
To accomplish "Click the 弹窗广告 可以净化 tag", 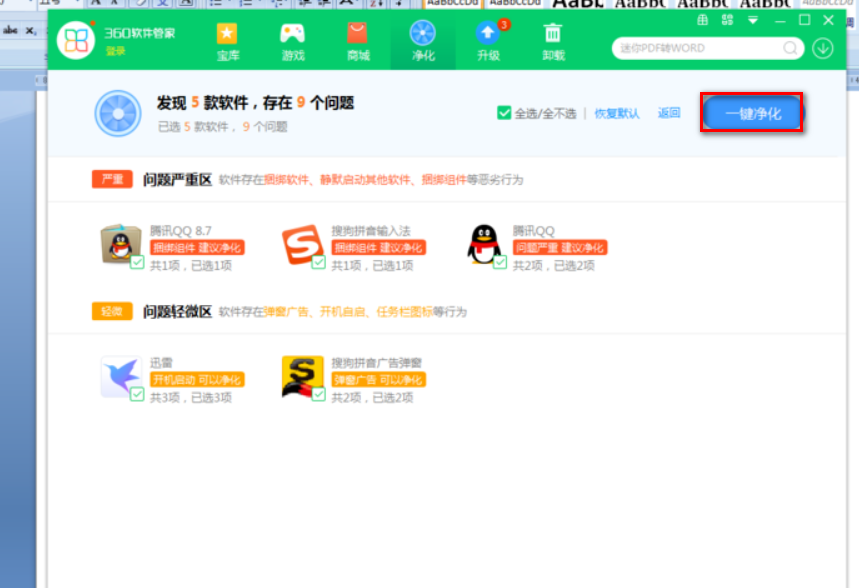I will (379, 380).
